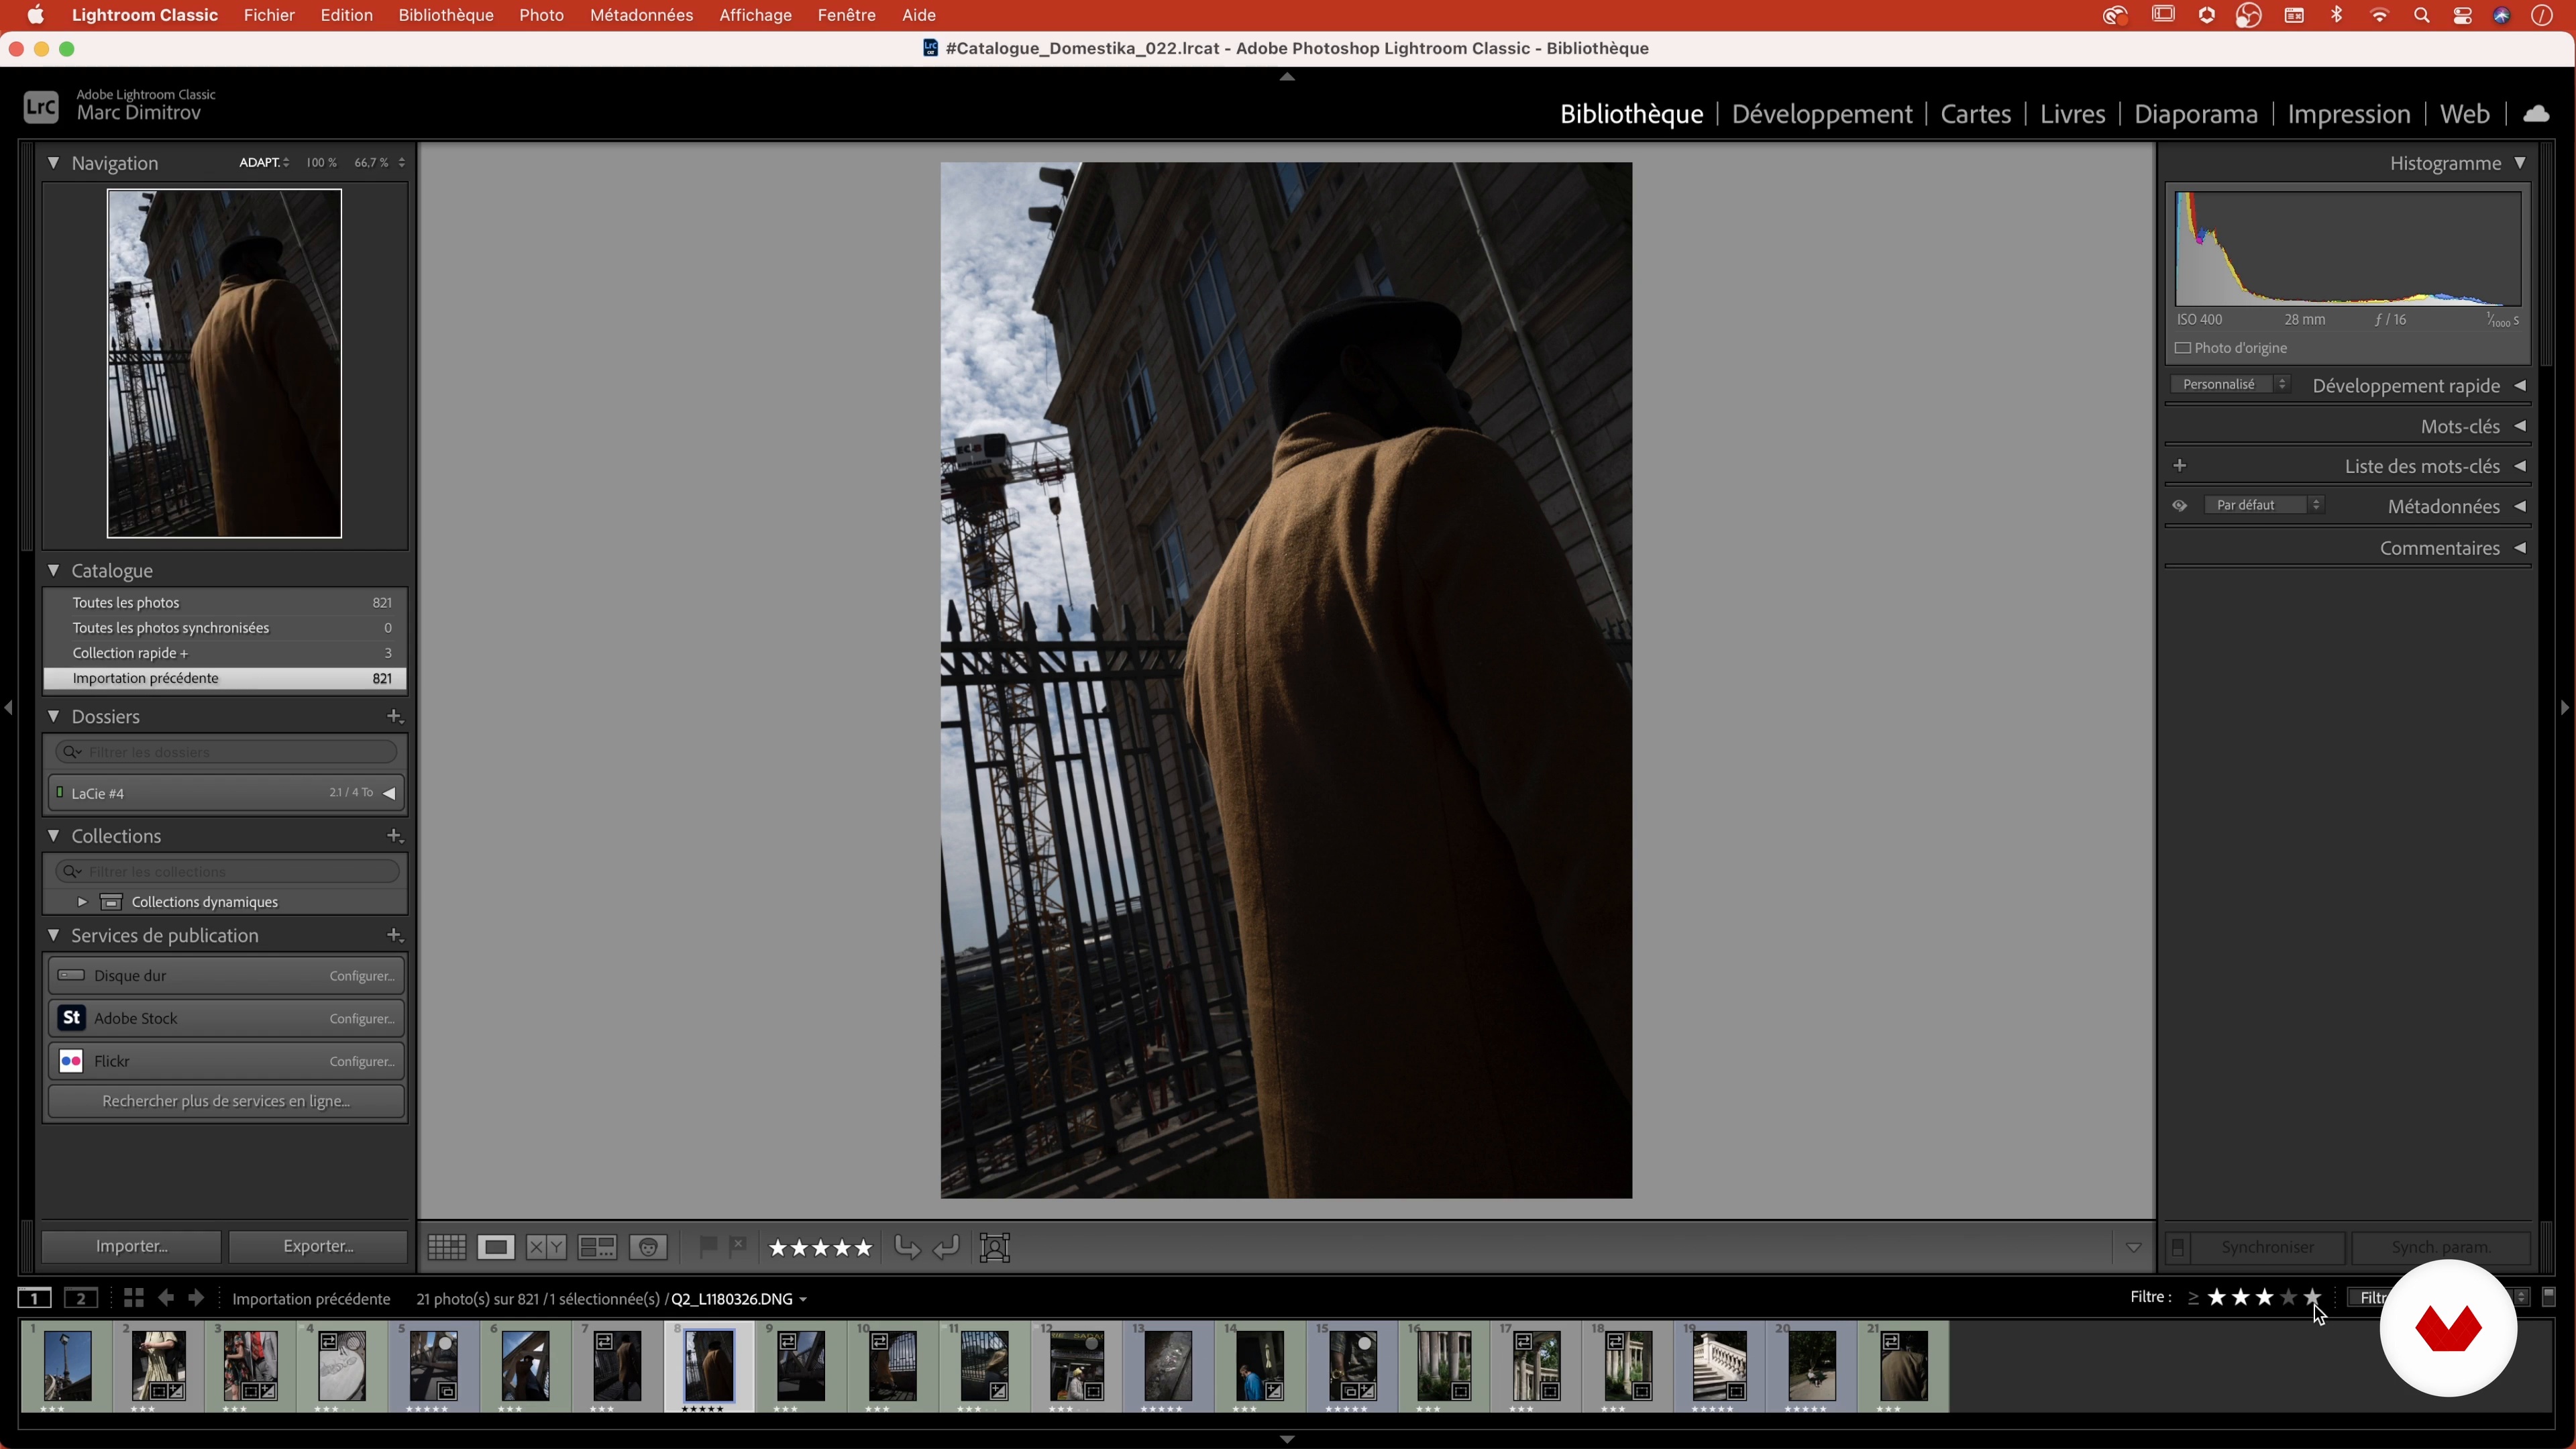
Task: Click the Exporter... button
Action: pyautogui.click(x=318, y=1246)
